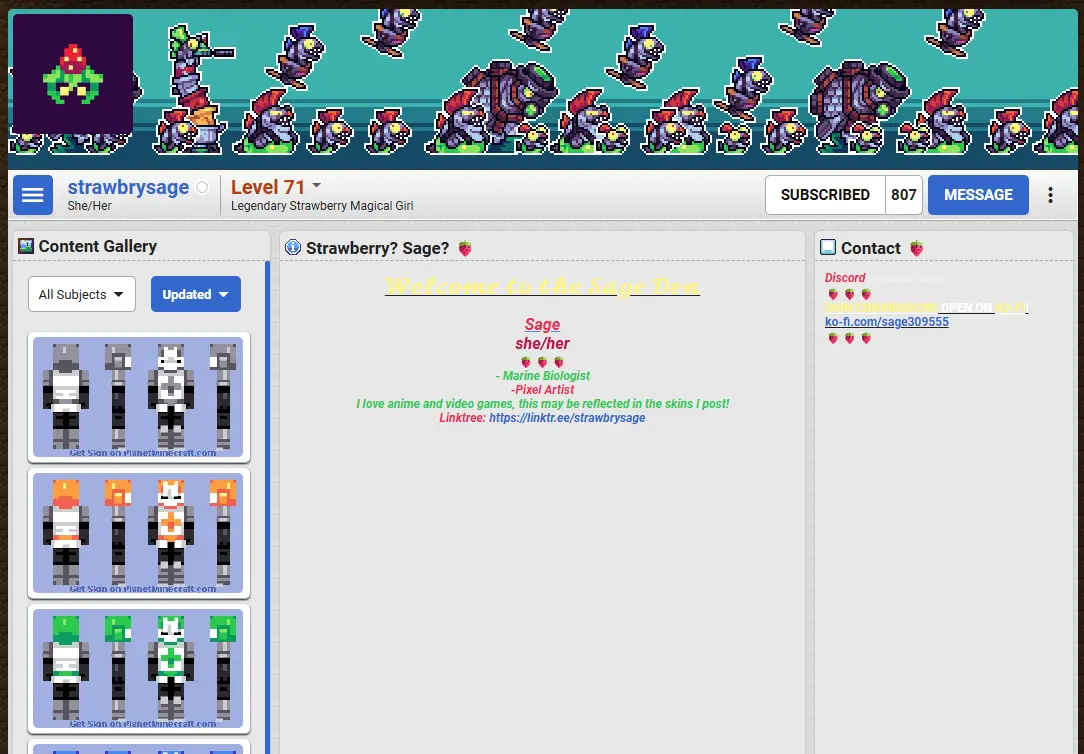Click the strawberry pixel avatar image

[73, 75]
